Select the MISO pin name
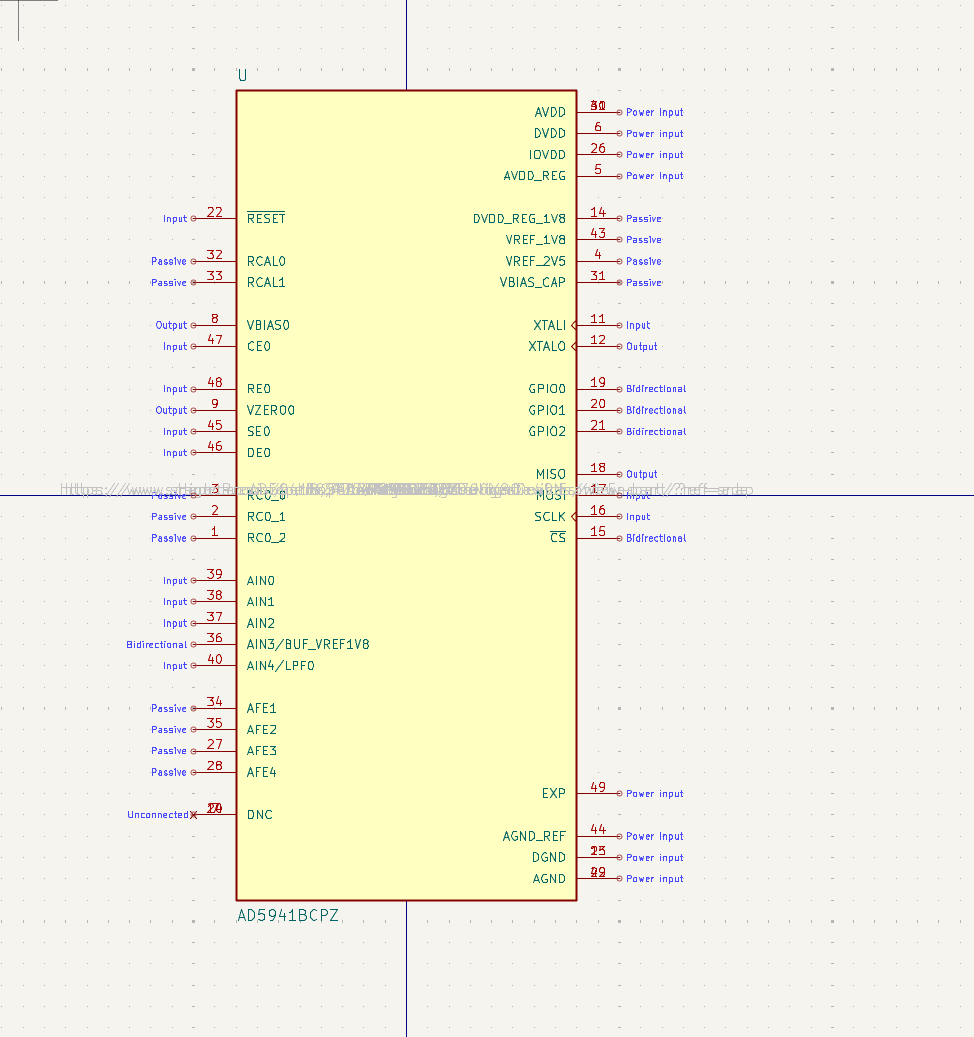 [551, 474]
